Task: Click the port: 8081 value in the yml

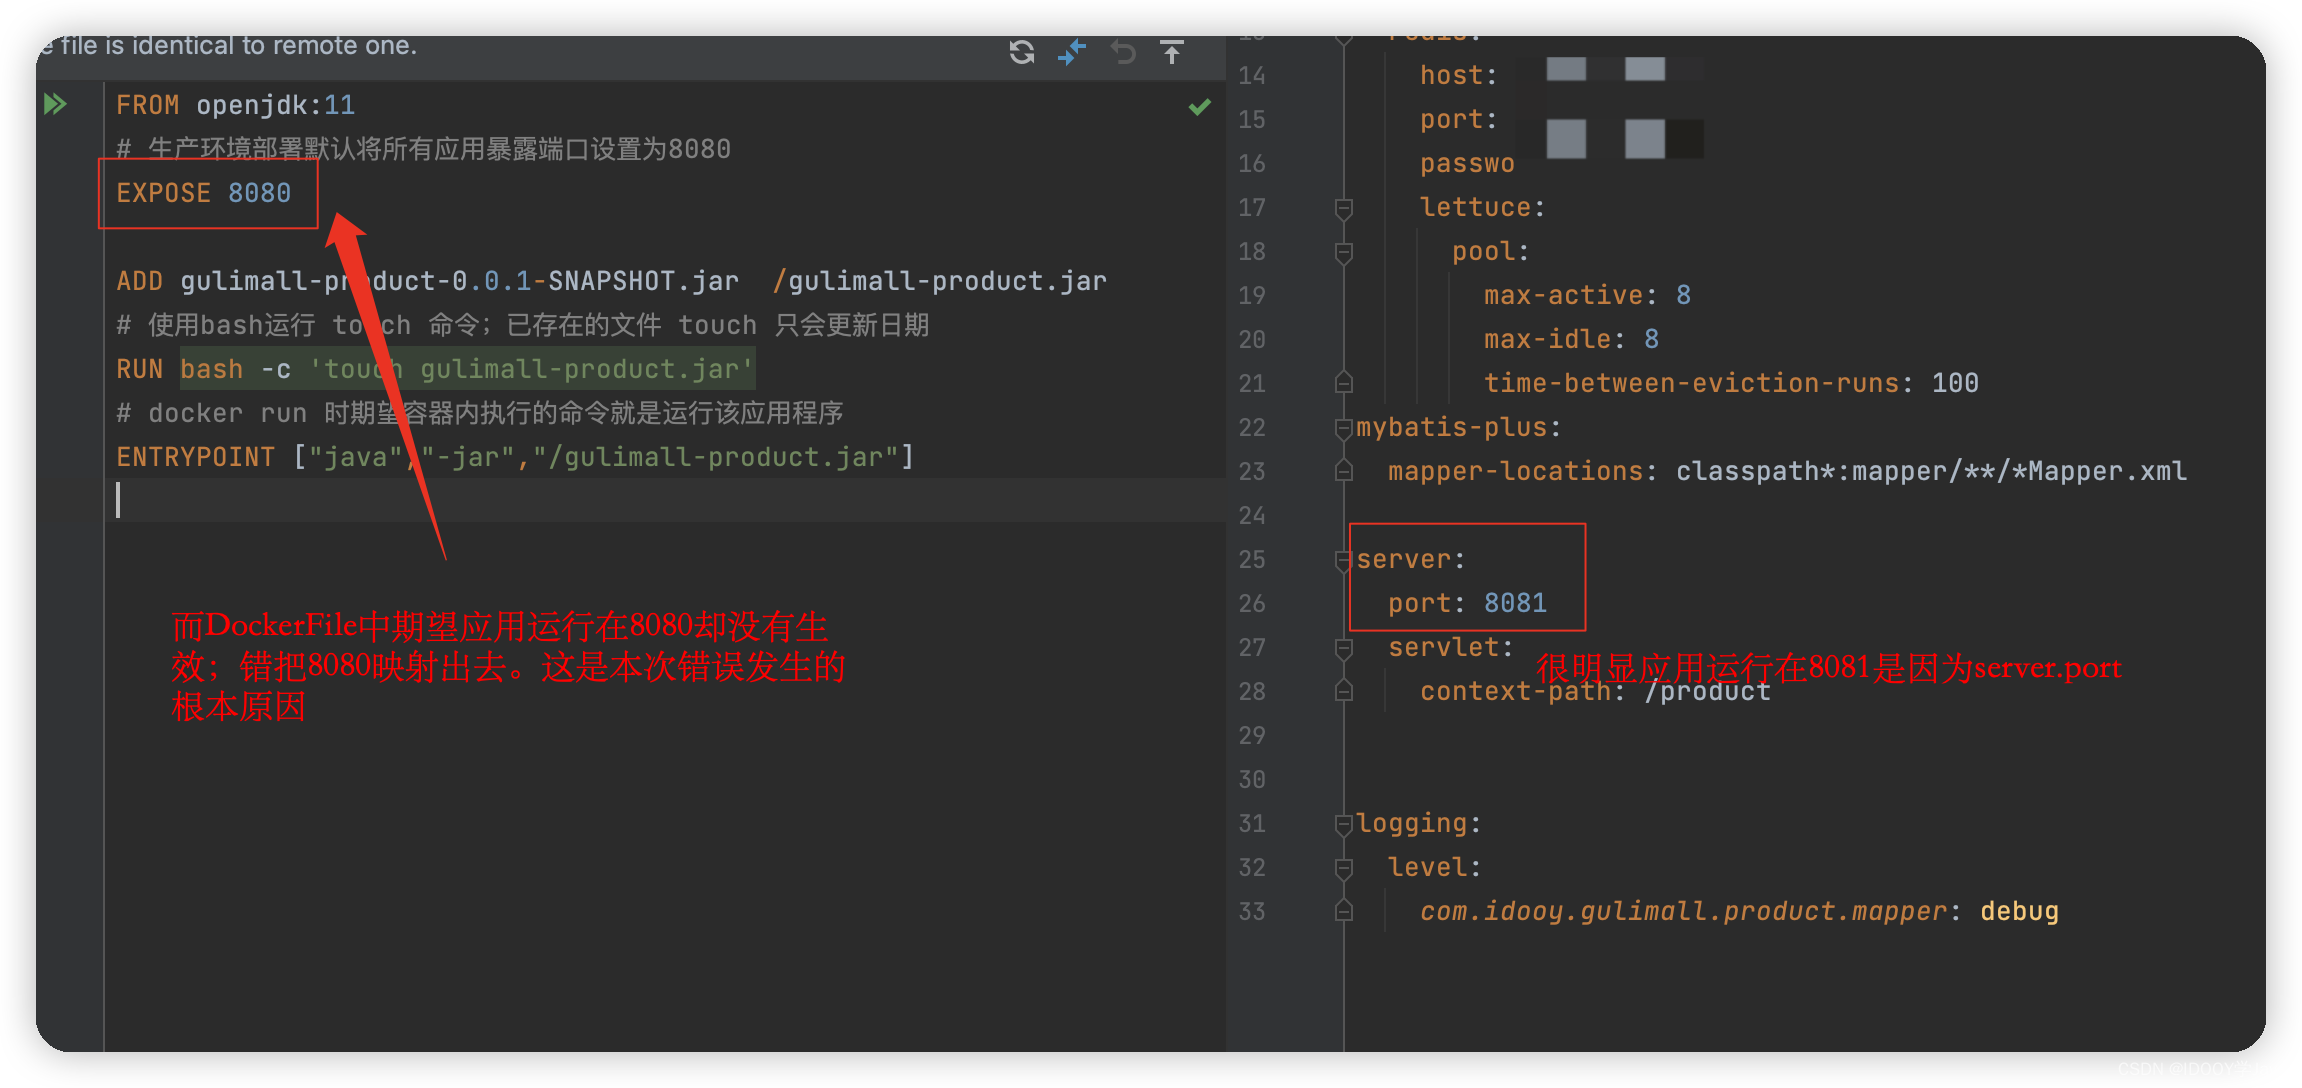Action: point(1513,602)
